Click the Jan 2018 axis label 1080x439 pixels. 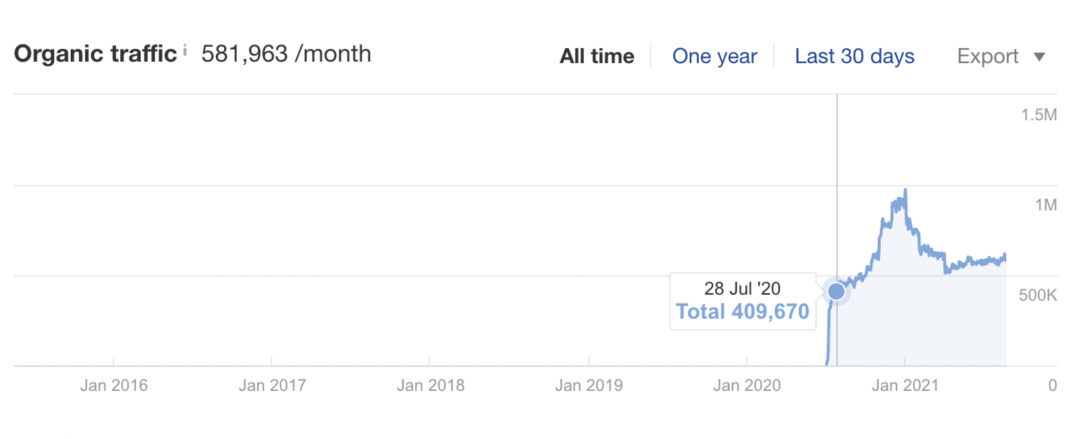click(x=430, y=385)
